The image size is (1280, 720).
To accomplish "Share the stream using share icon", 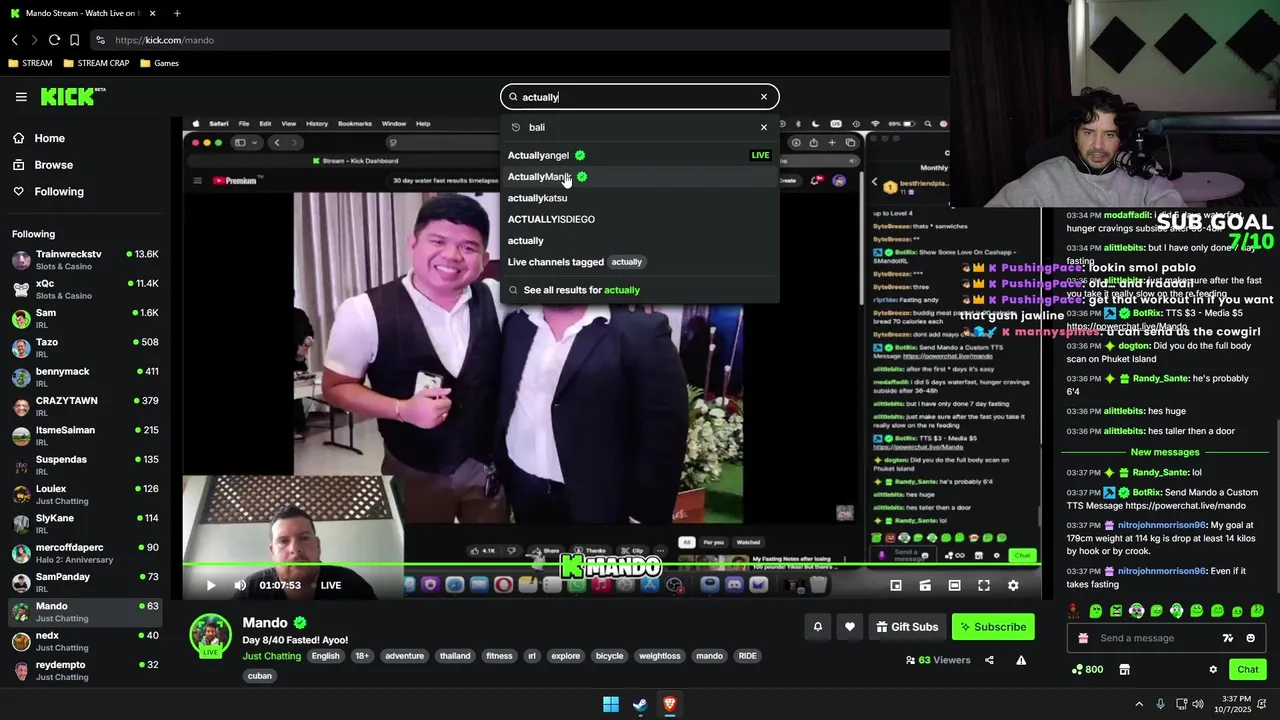I will (989, 660).
